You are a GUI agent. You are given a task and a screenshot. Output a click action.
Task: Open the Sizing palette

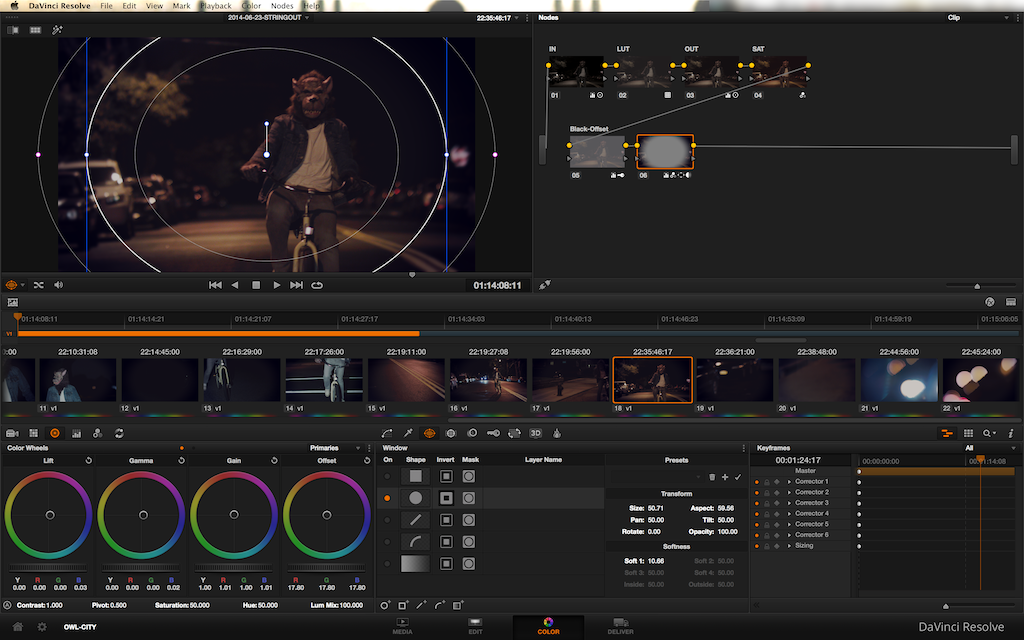point(515,433)
